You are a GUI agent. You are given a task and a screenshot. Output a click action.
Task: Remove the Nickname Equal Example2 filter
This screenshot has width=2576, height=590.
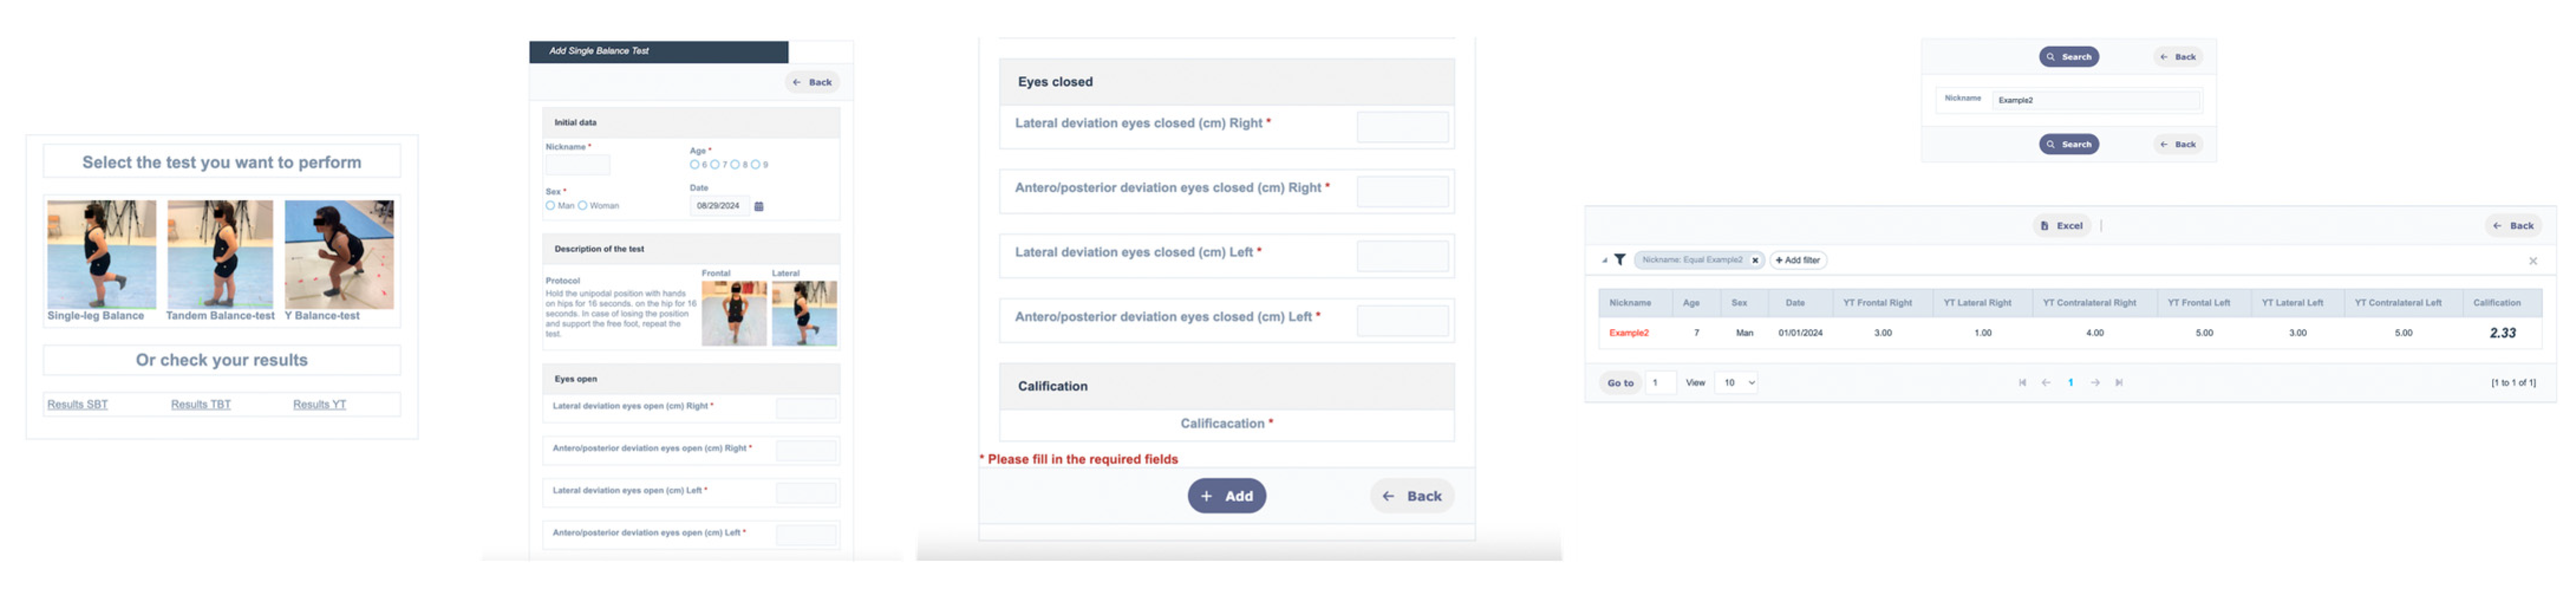[x=1754, y=260]
